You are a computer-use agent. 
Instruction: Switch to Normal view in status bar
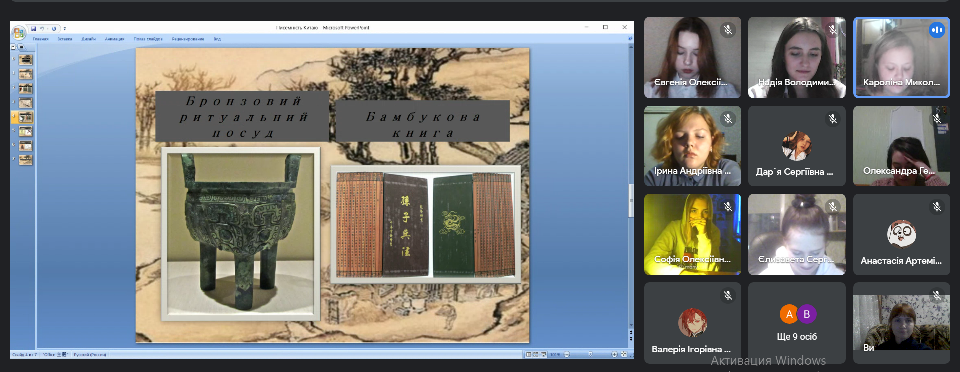(528, 354)
